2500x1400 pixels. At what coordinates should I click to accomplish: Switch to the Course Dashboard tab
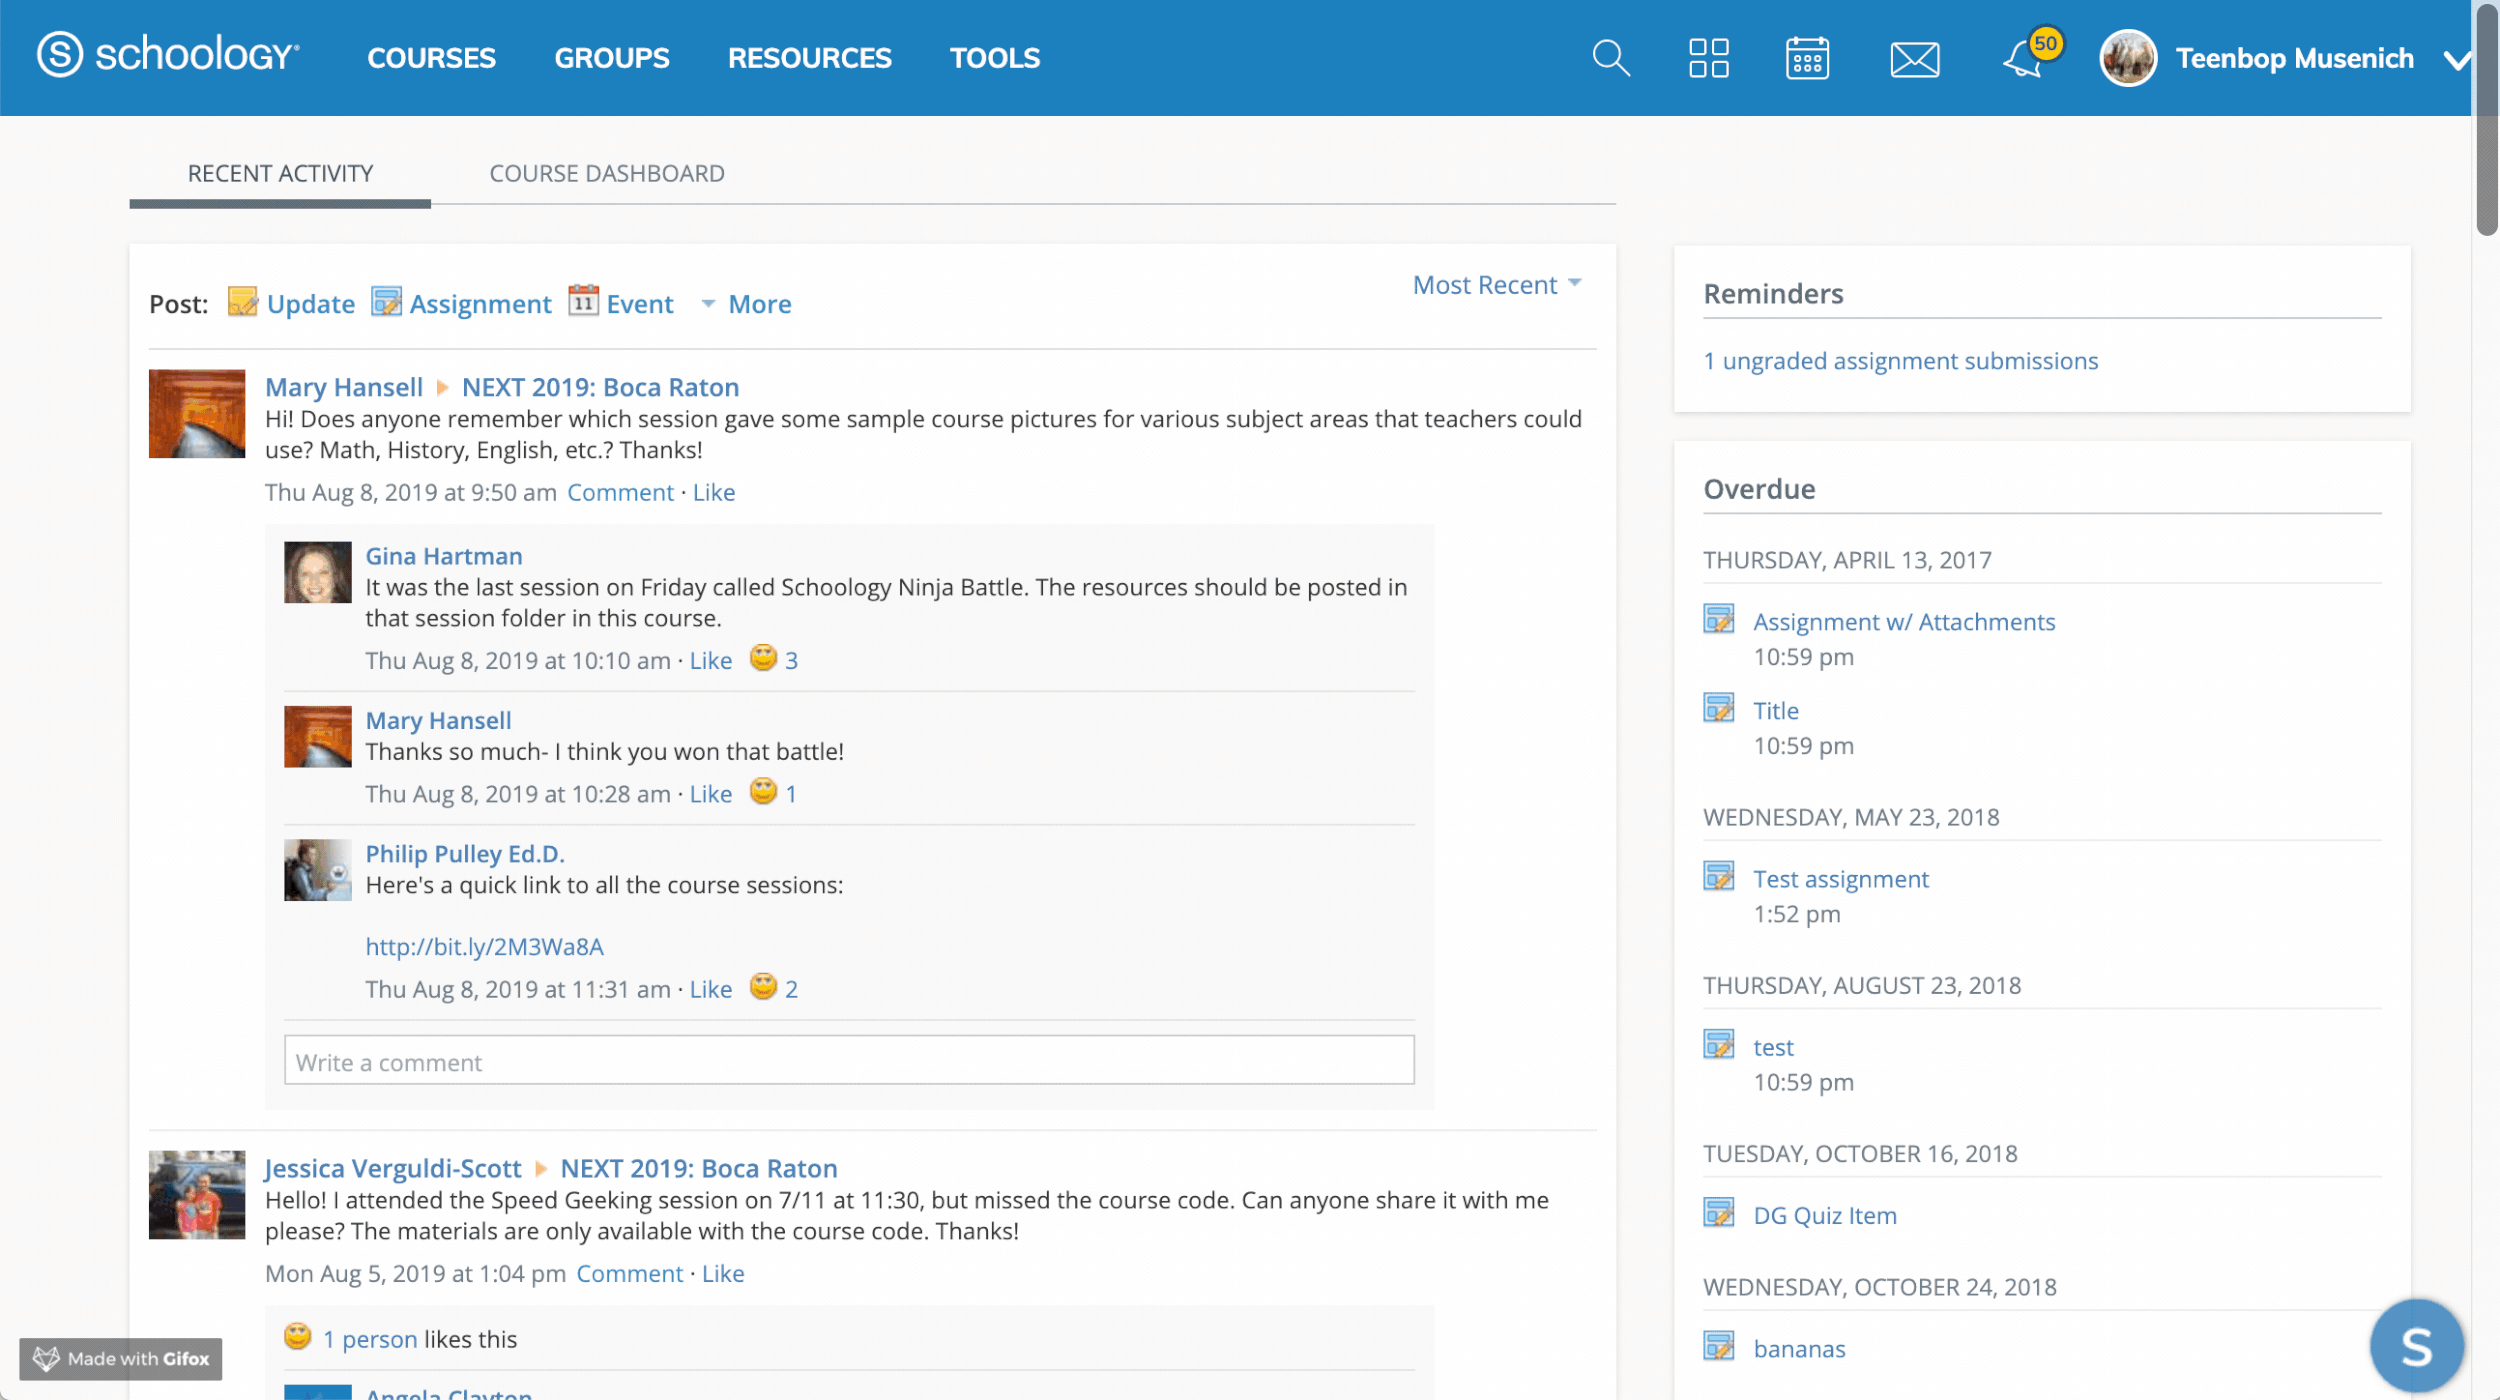pos(606,173)
